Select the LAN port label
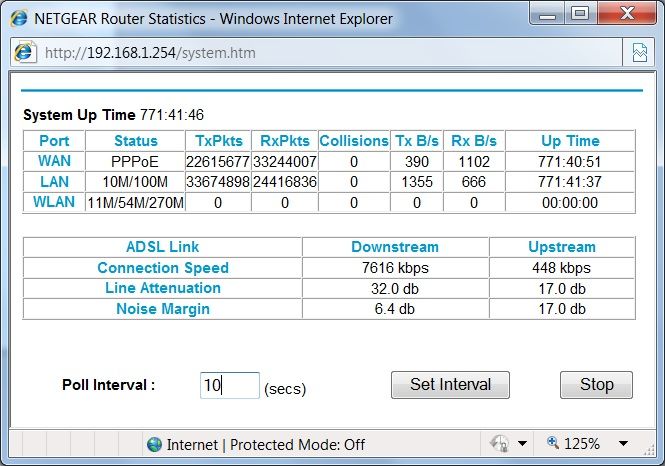Viewport: 665px width, 466px height. click(x=54, y=182)
